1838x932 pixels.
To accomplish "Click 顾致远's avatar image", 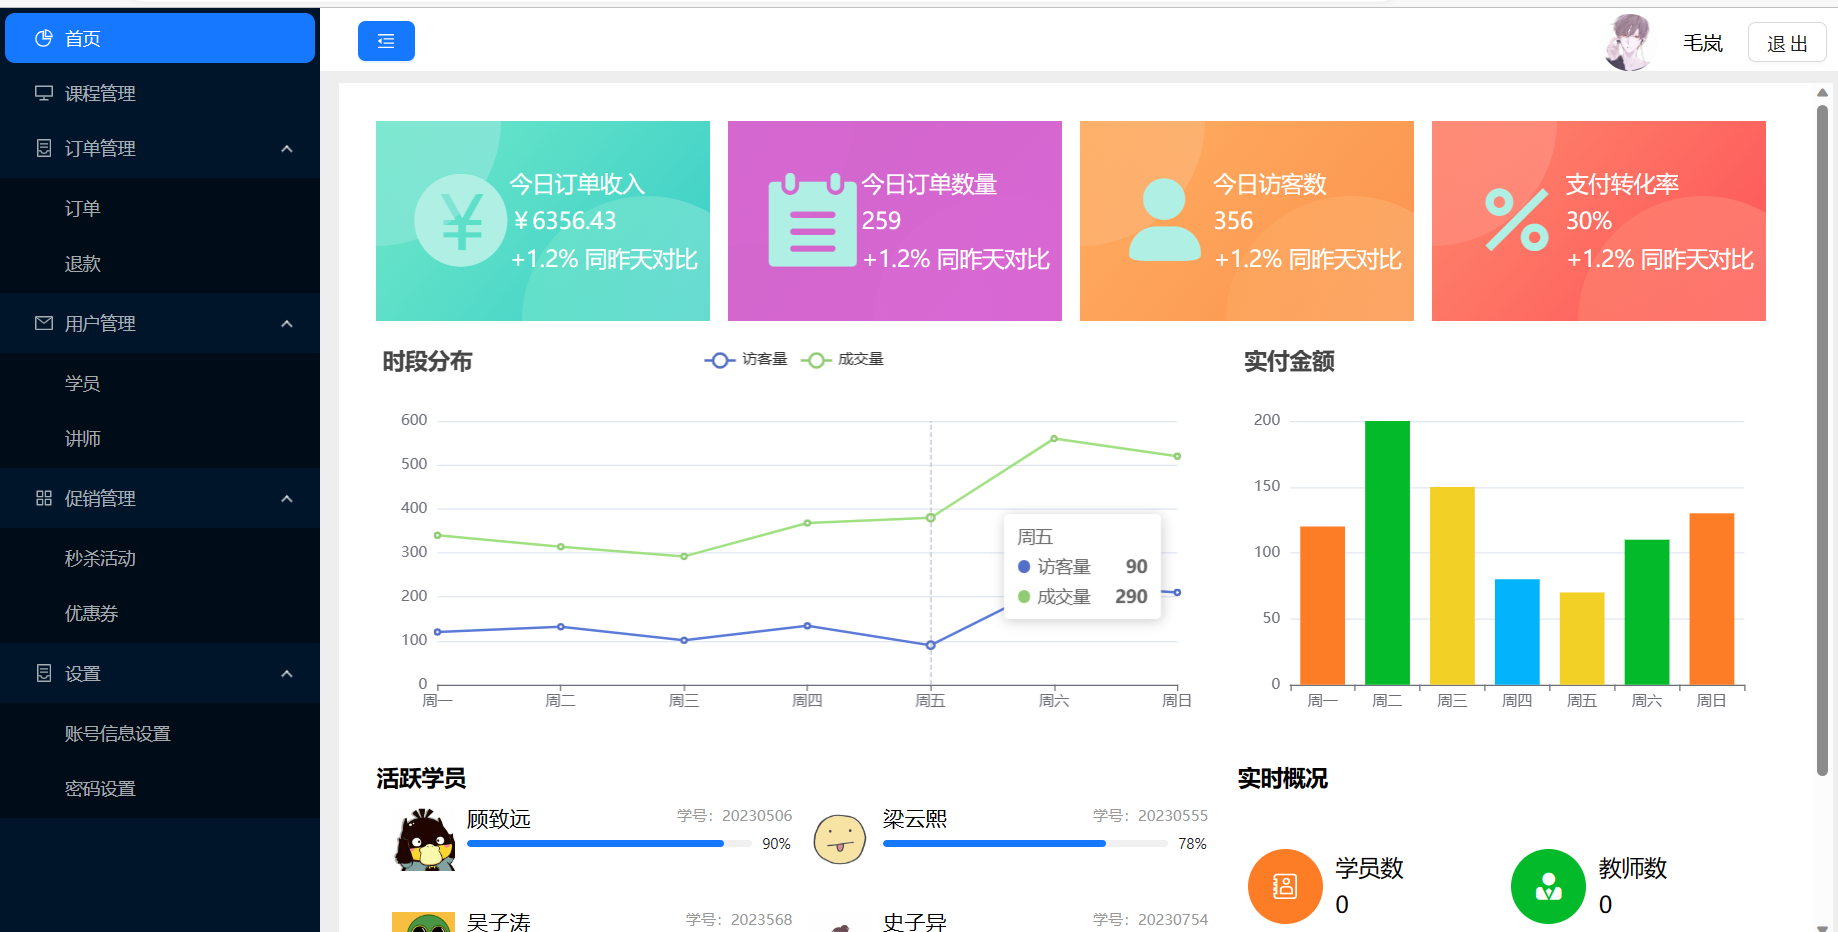I will click(x=426, y=840).
